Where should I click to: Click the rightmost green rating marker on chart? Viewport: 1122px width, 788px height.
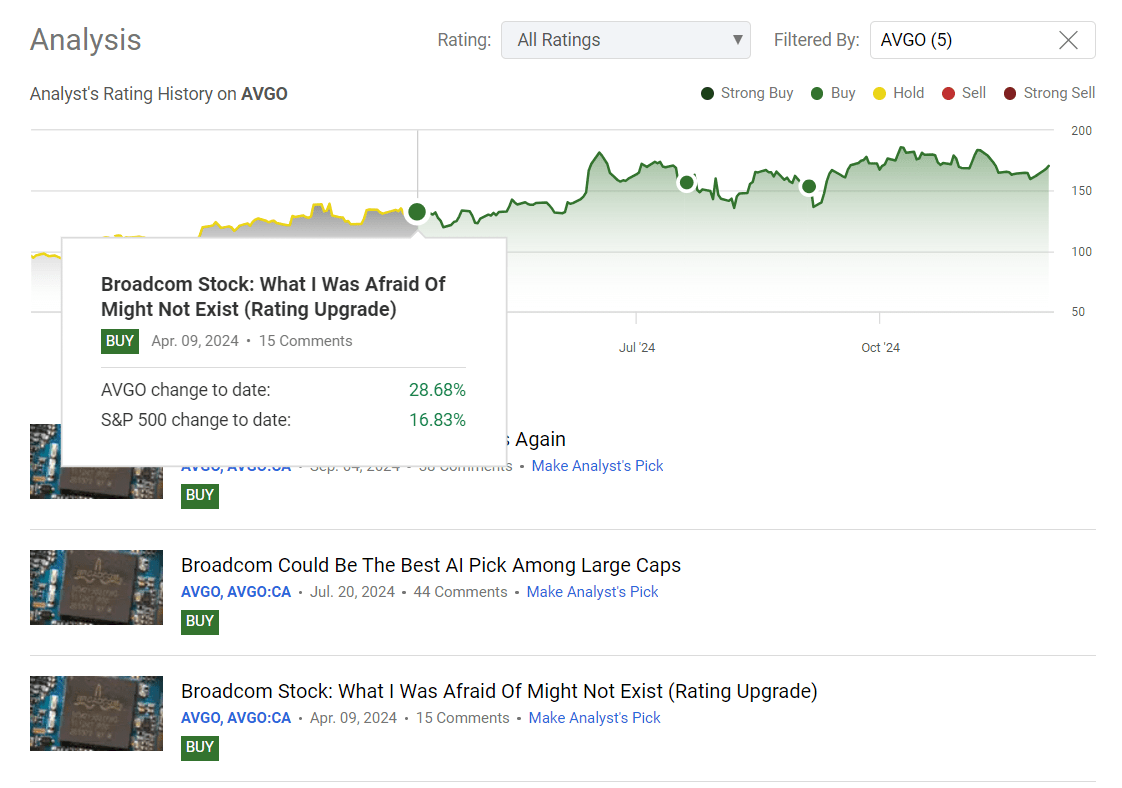click(807, 187)
